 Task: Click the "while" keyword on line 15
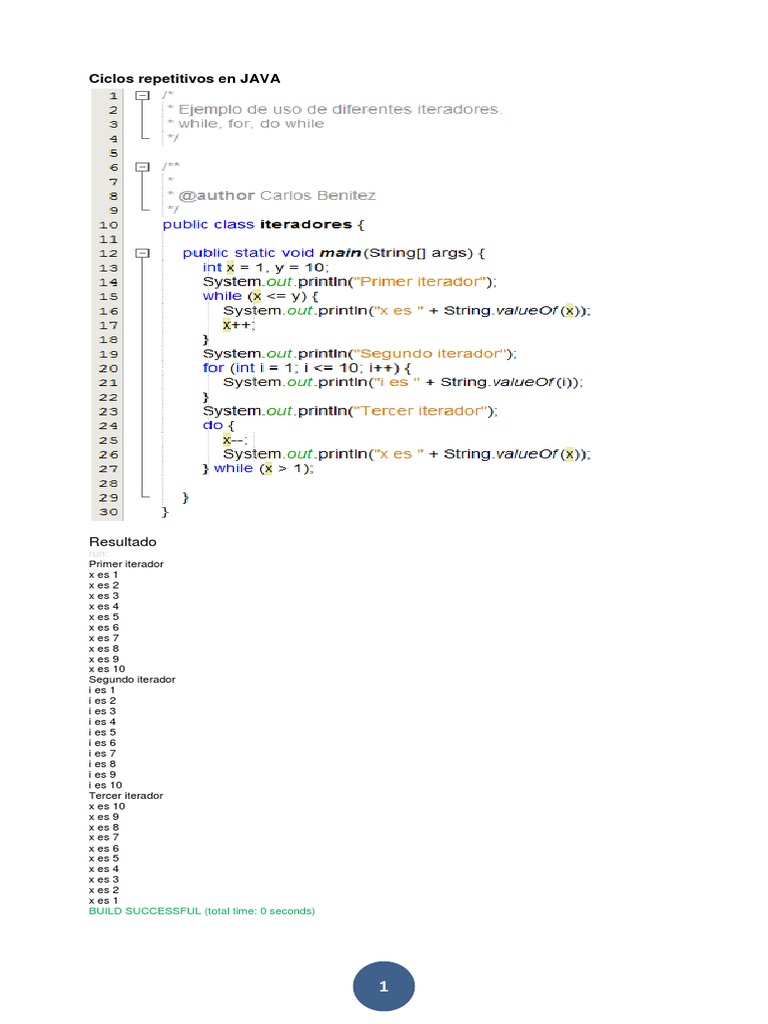222,296
